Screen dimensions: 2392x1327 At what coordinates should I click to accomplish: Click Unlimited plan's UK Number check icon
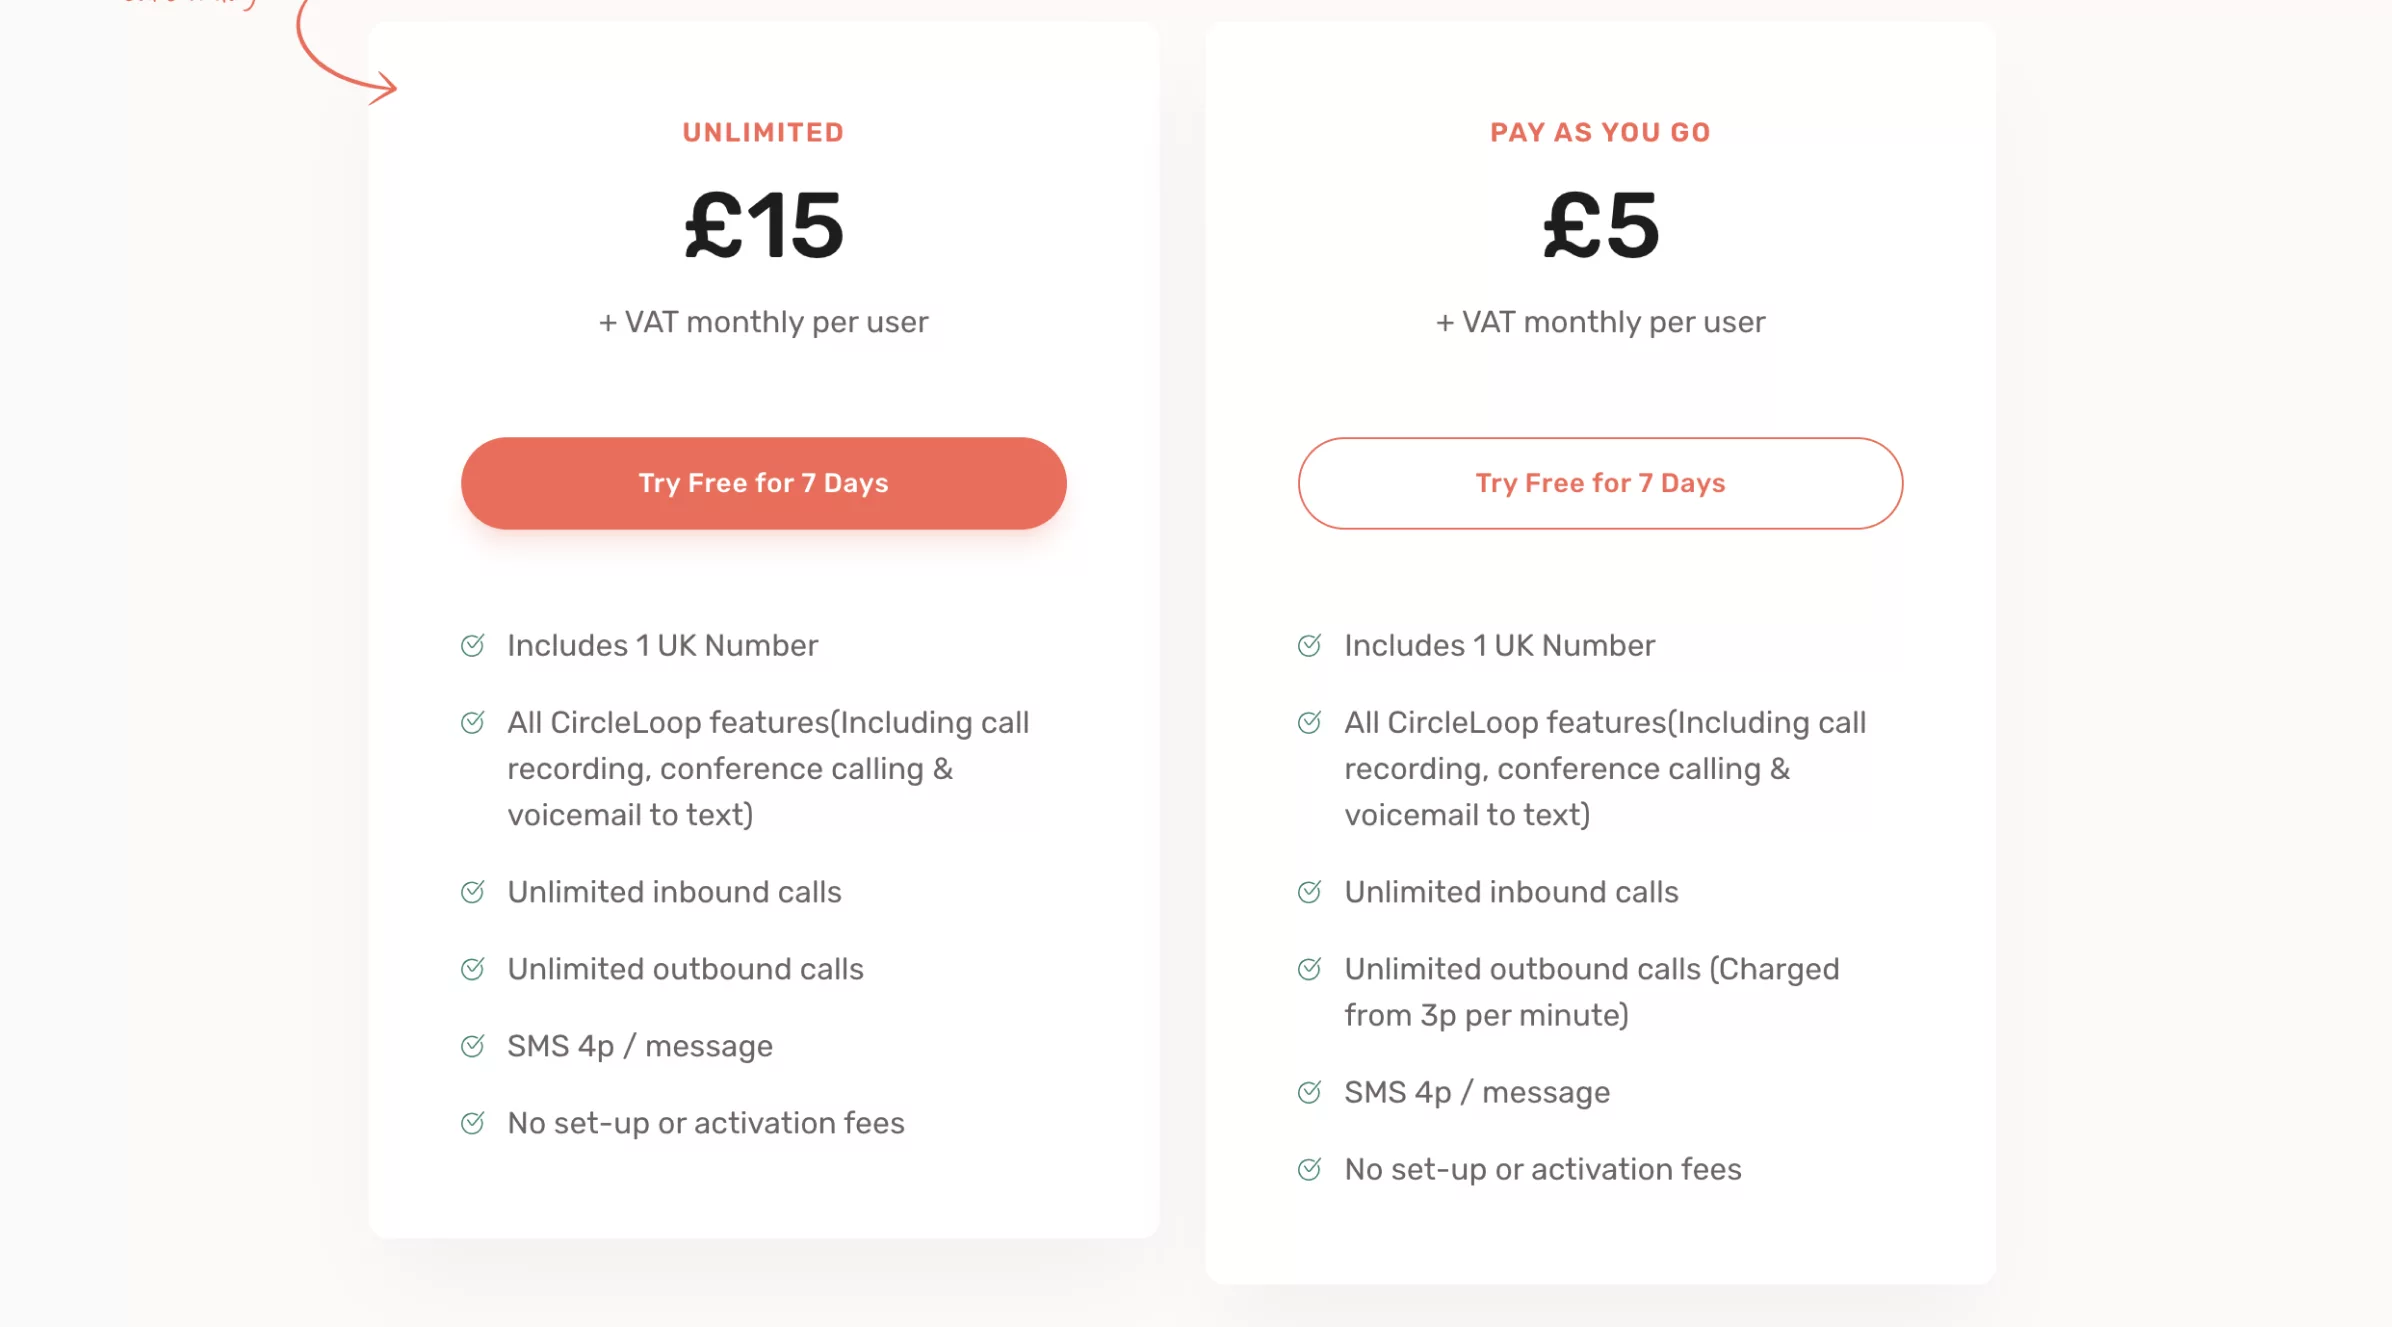coord(473,645)
